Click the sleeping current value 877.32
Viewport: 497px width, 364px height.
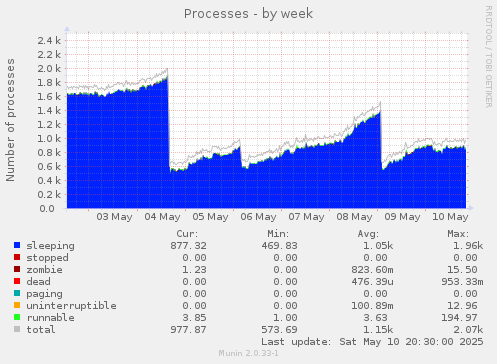189,246
